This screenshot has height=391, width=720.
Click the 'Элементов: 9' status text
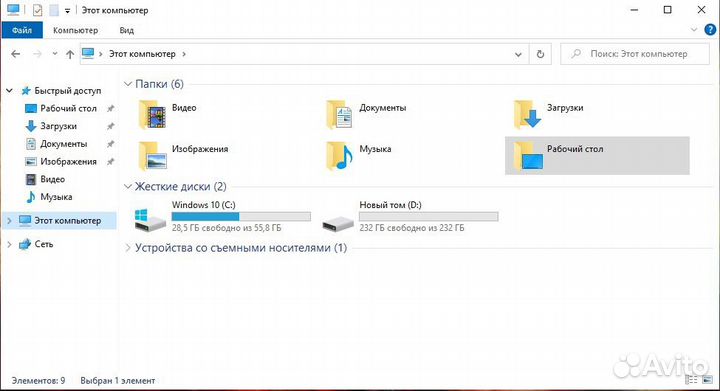click(39, 380)
